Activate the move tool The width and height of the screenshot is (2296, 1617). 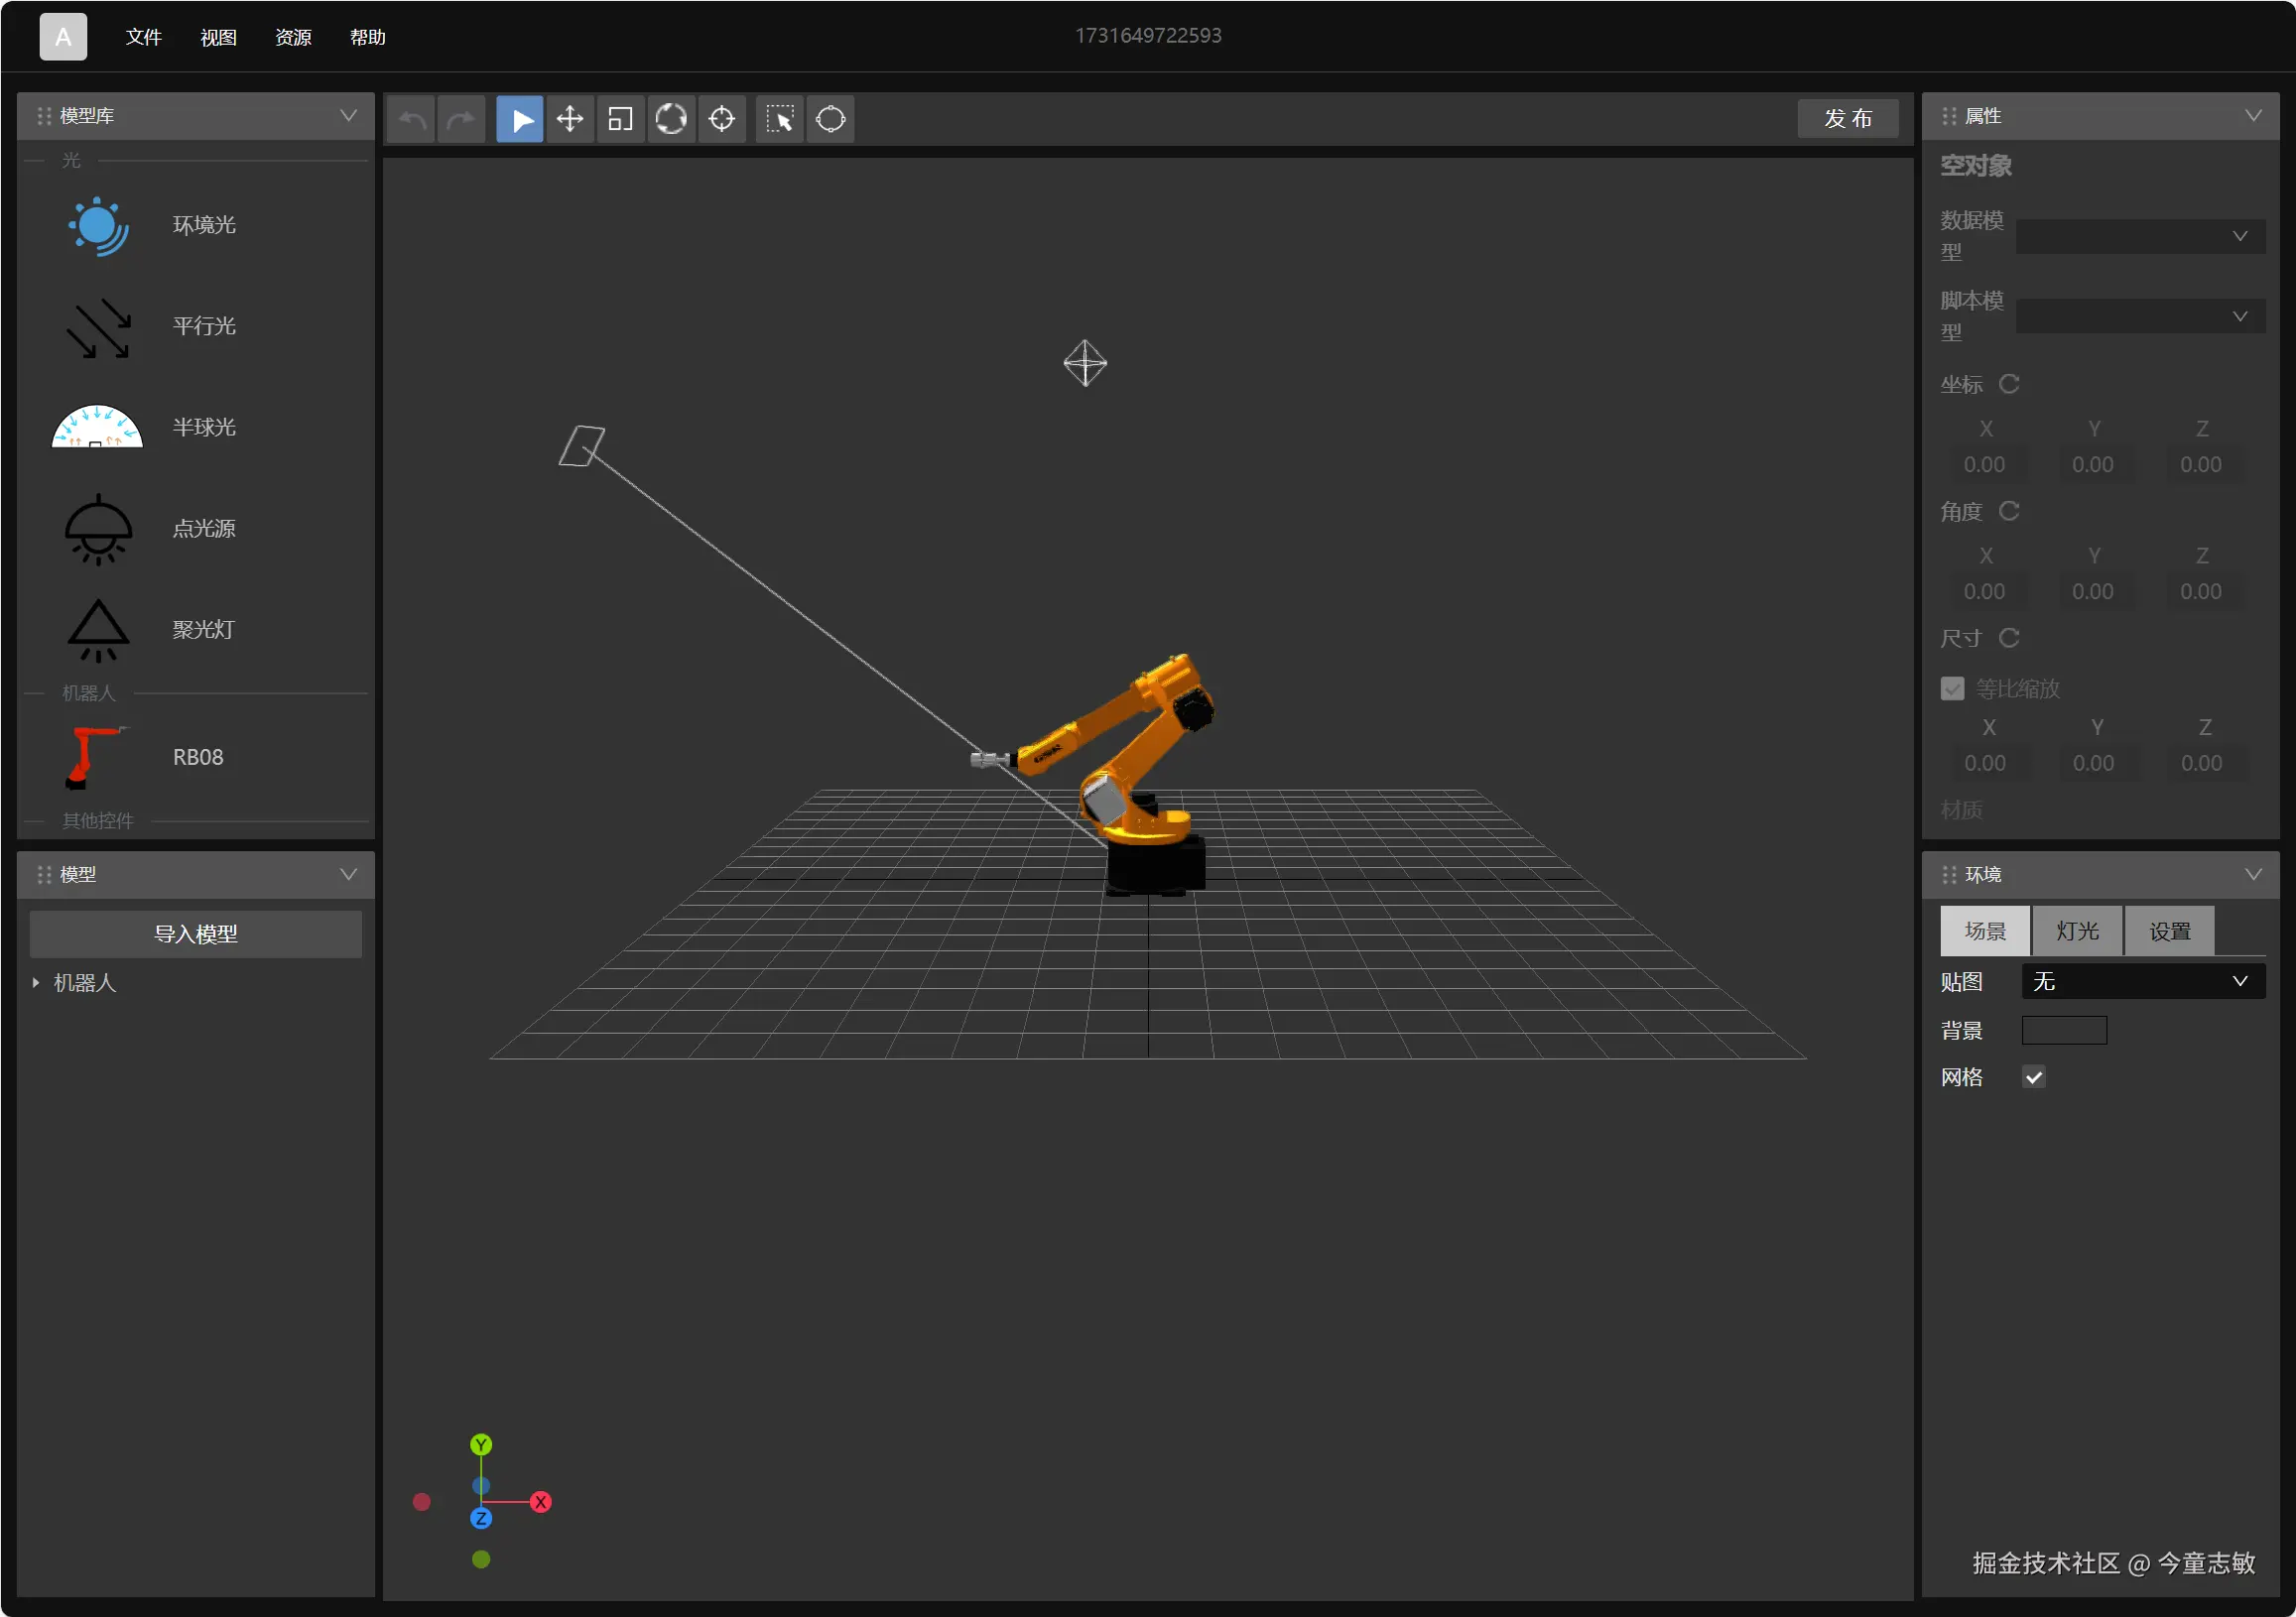pos(570,120)
